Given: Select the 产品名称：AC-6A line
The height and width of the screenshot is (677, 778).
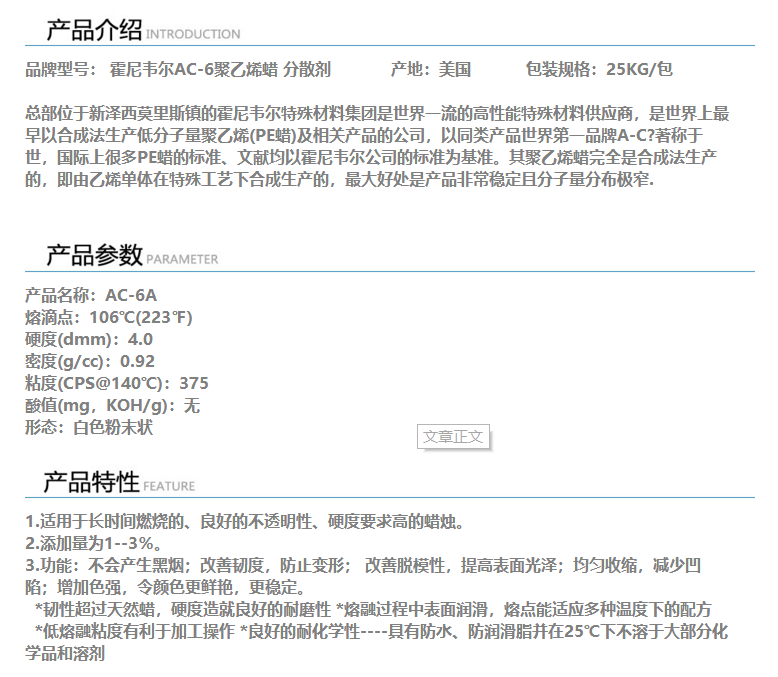Looking at the screenshot, I should [x=91, y=295].
